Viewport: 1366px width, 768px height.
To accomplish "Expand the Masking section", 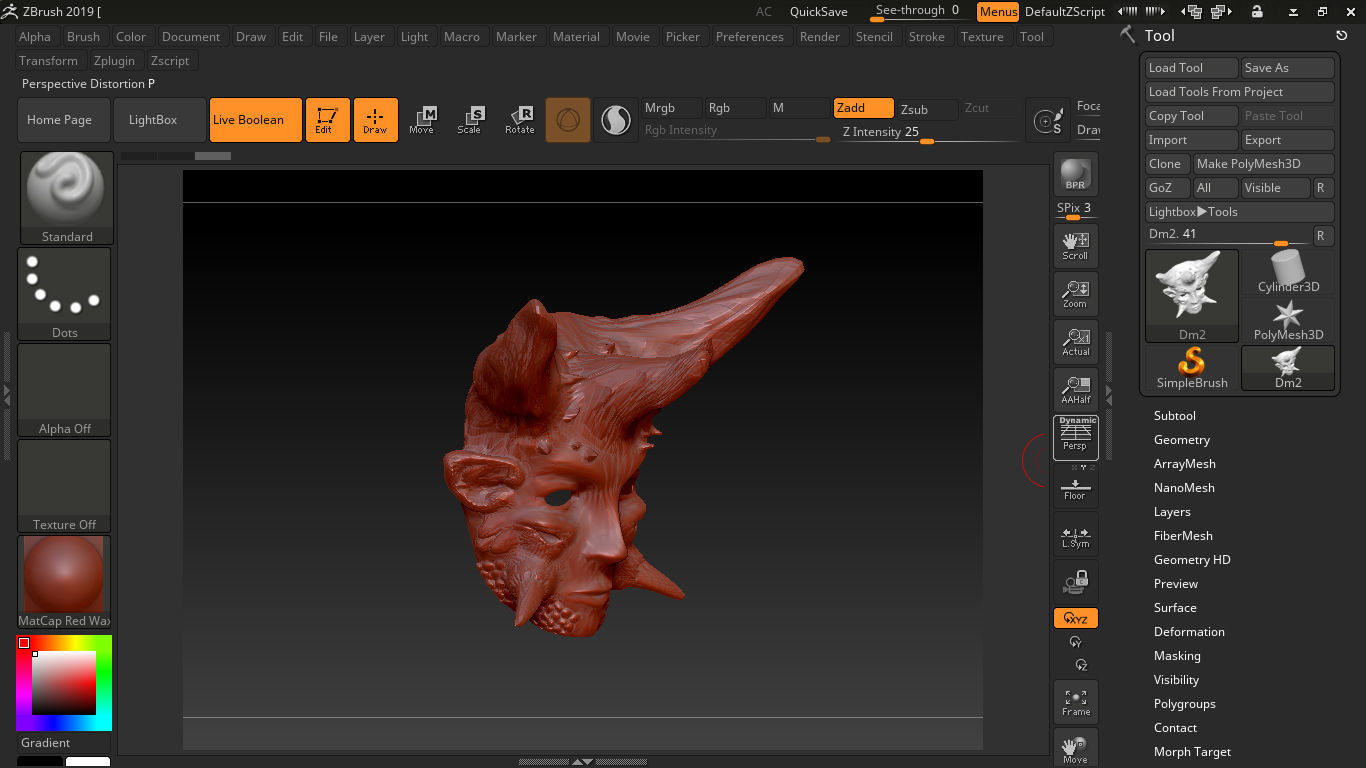I will pyautogui.click(x=1177, y=656).
